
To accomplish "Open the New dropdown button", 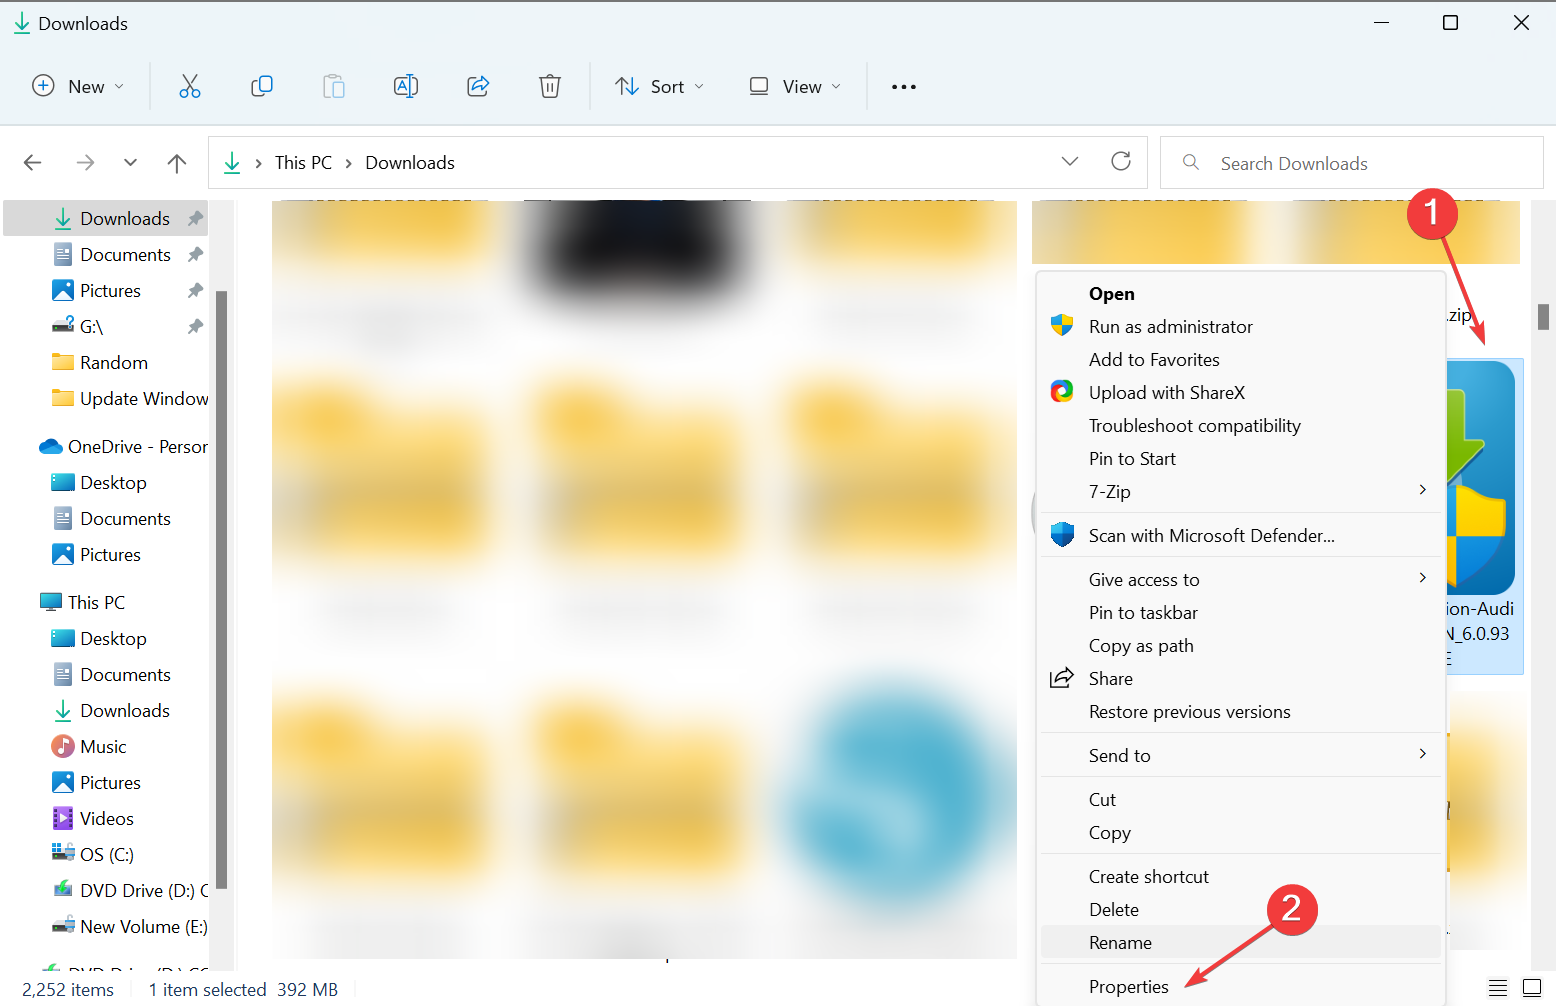I will (x=78, y=86).
